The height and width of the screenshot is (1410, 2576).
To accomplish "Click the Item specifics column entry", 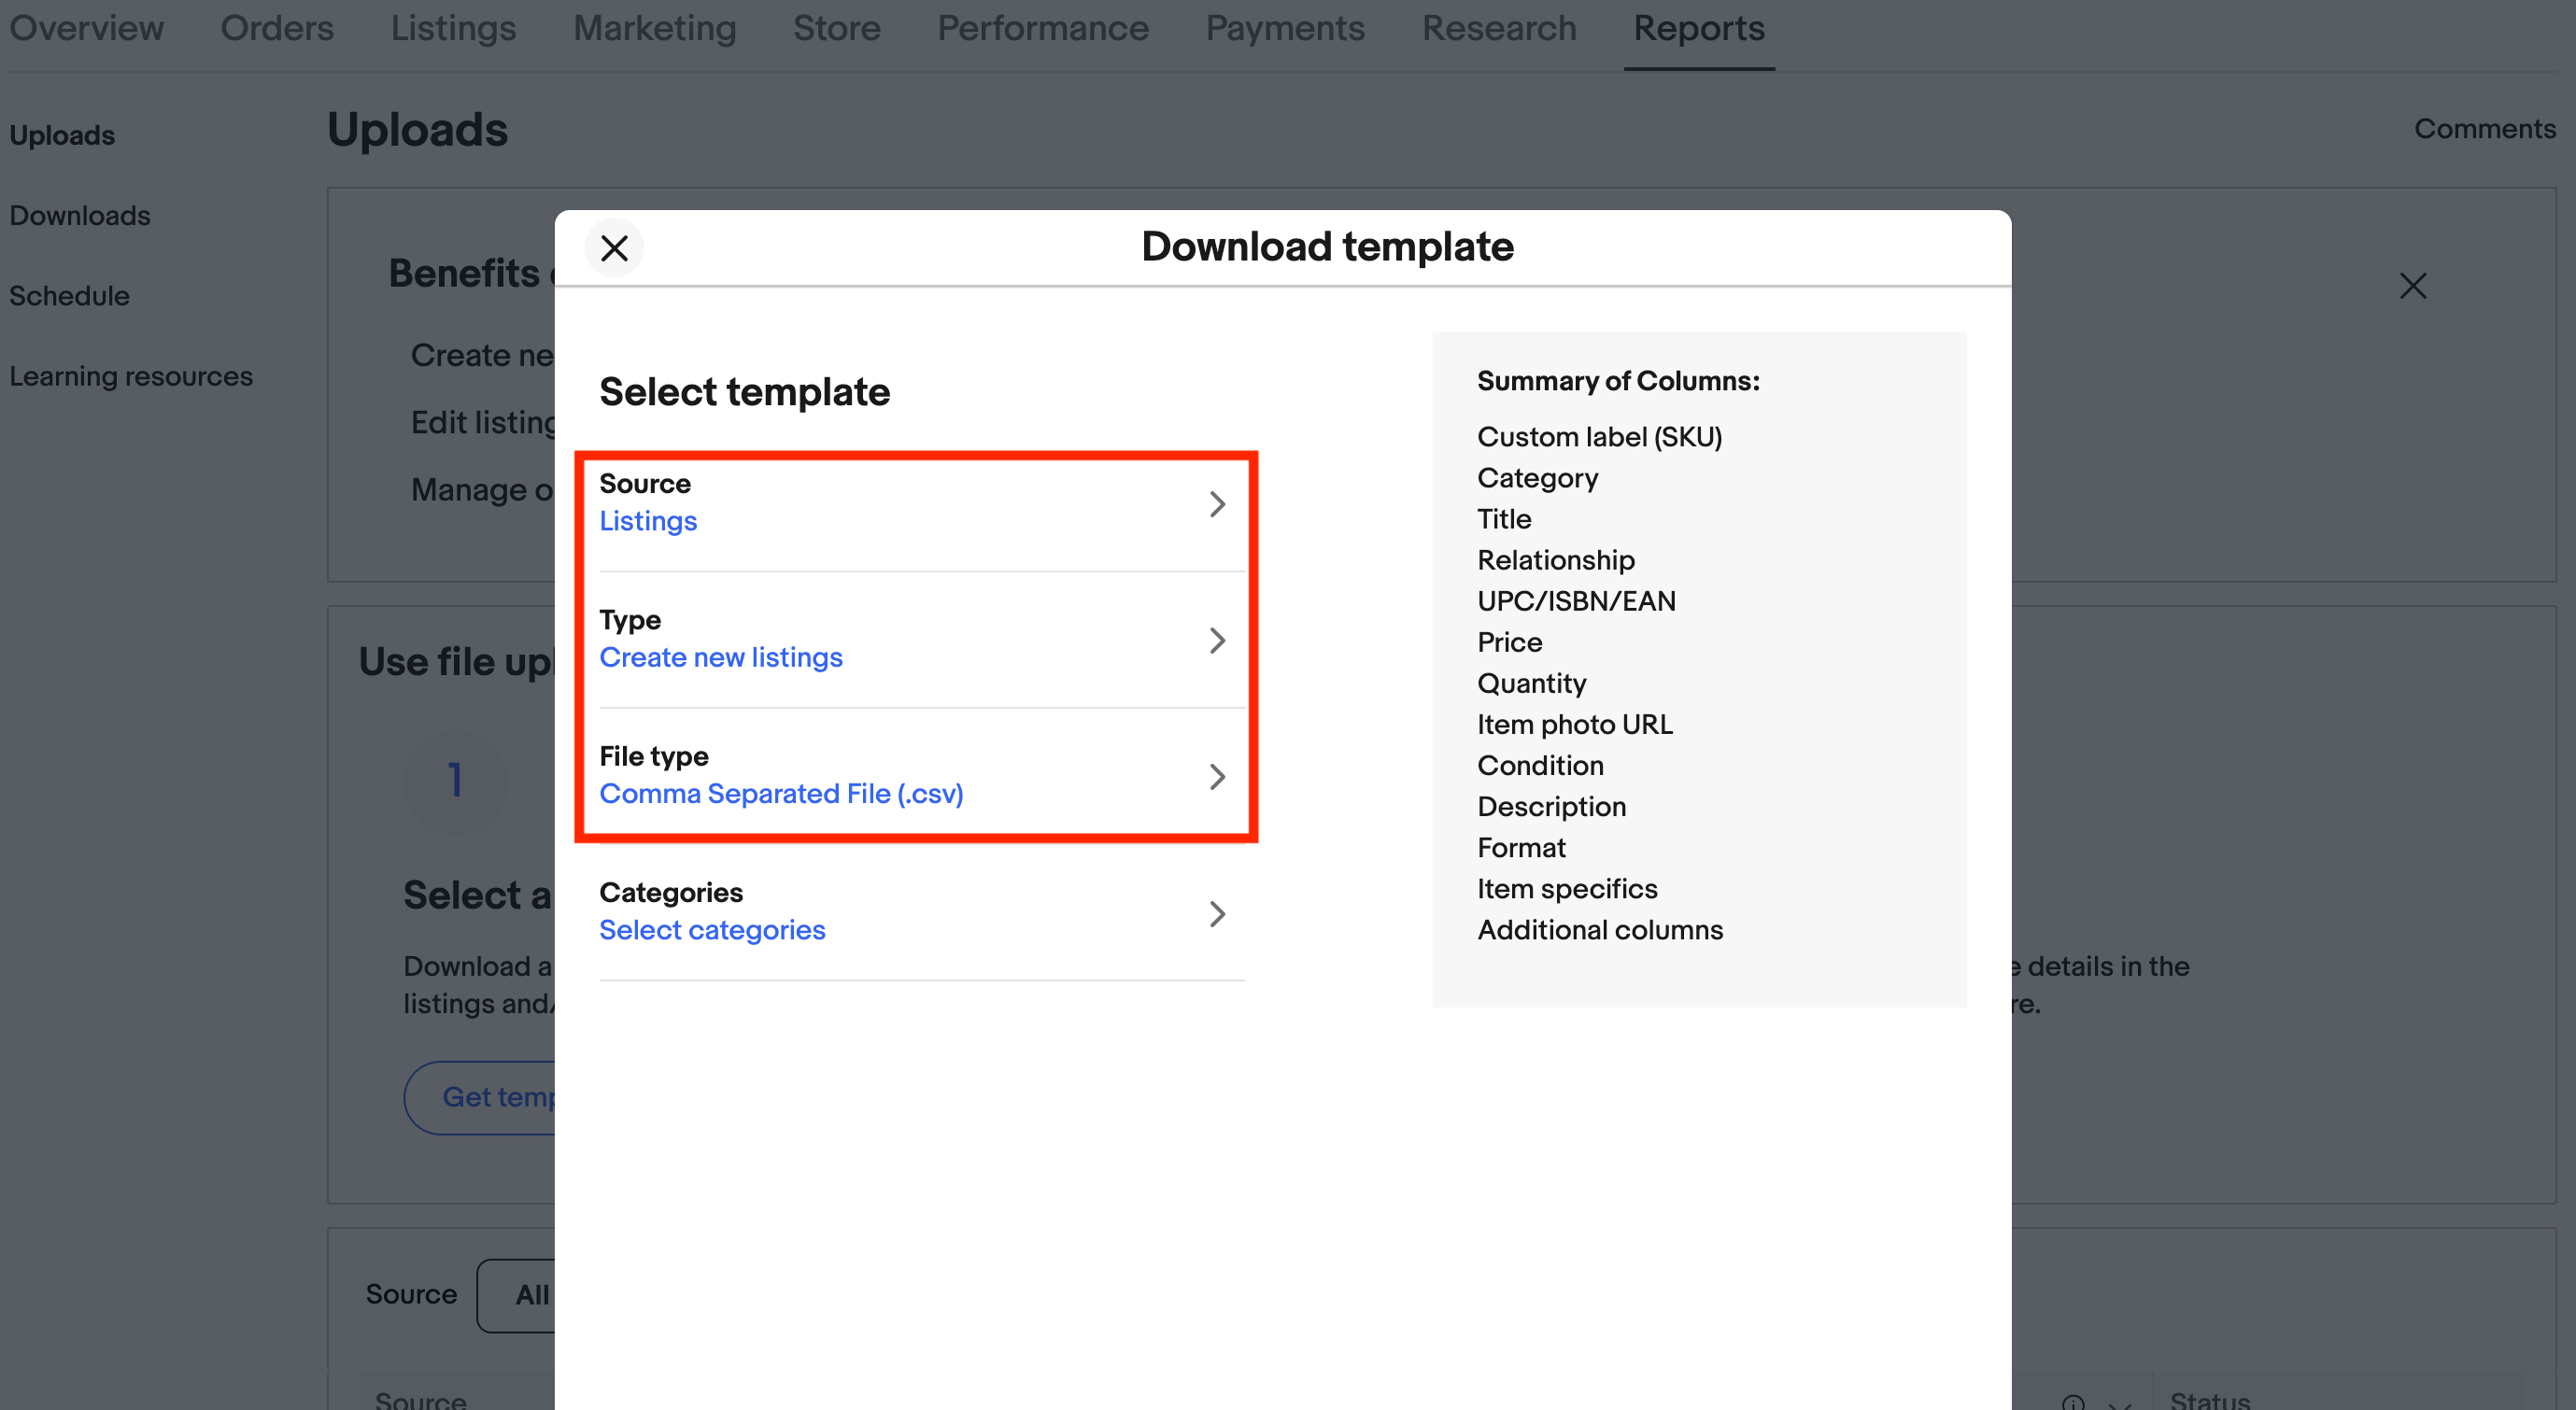I will [x=1567, y=888].
